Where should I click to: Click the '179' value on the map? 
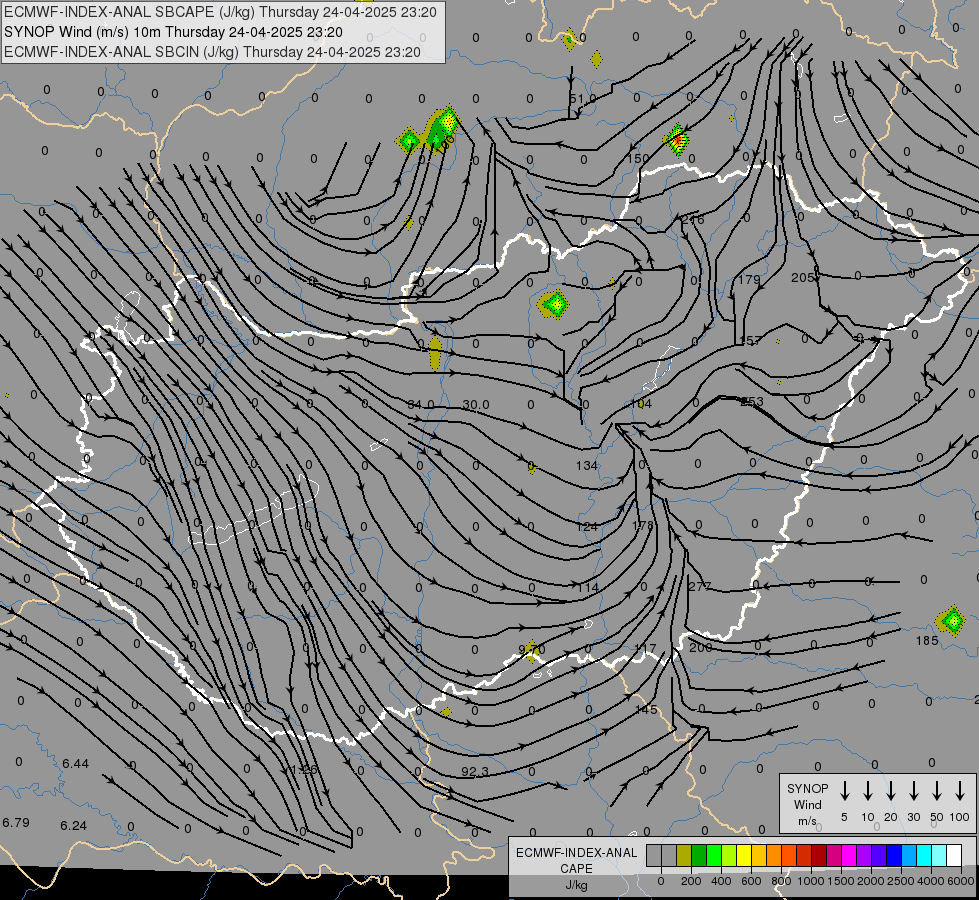point(749,279)
